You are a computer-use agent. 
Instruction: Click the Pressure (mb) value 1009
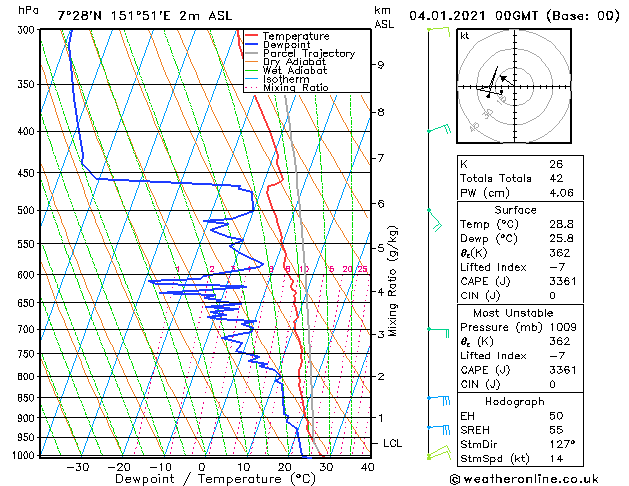pos(563,327)
